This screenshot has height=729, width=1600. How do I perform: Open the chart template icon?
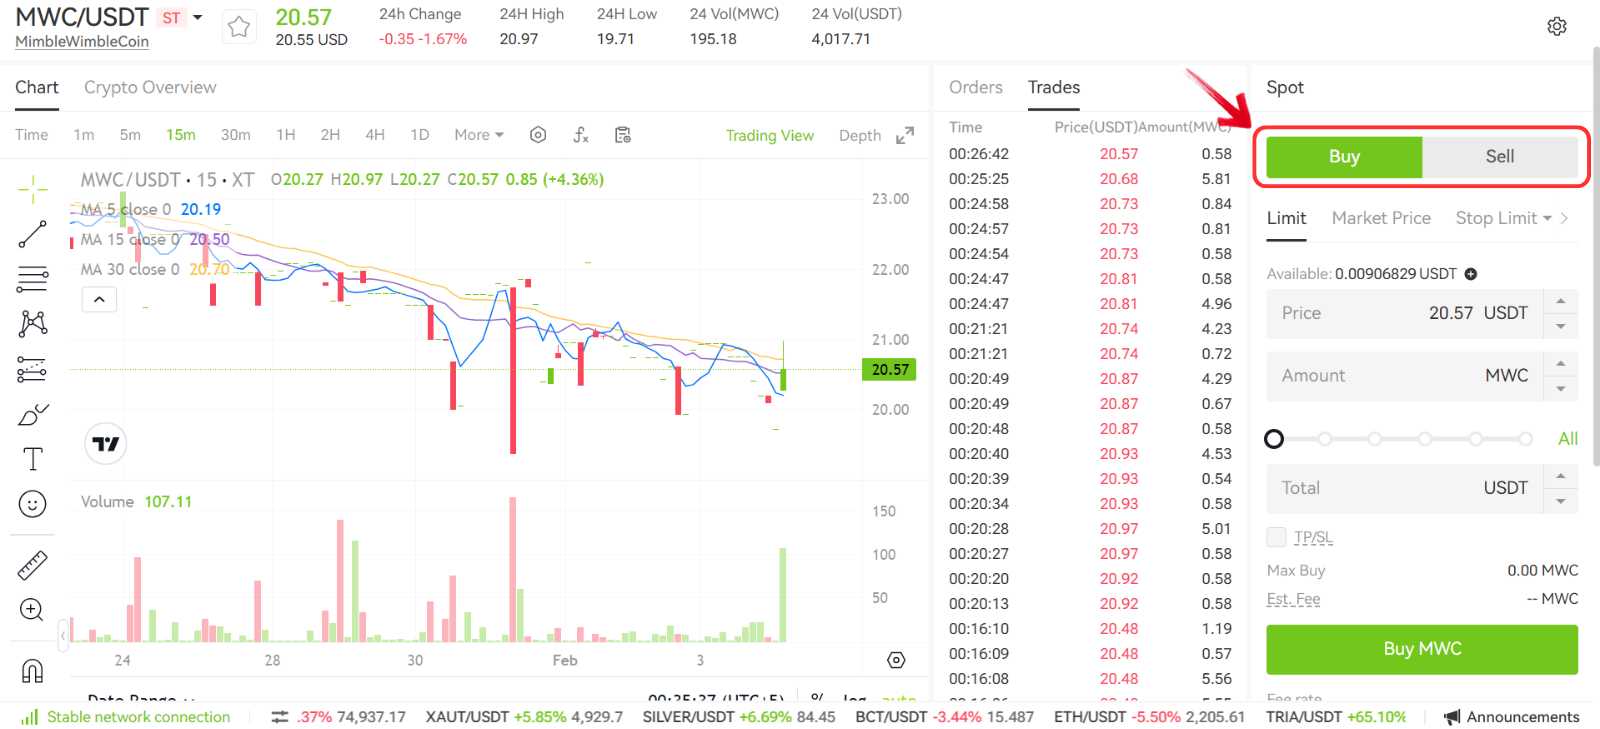click(623, 135)
